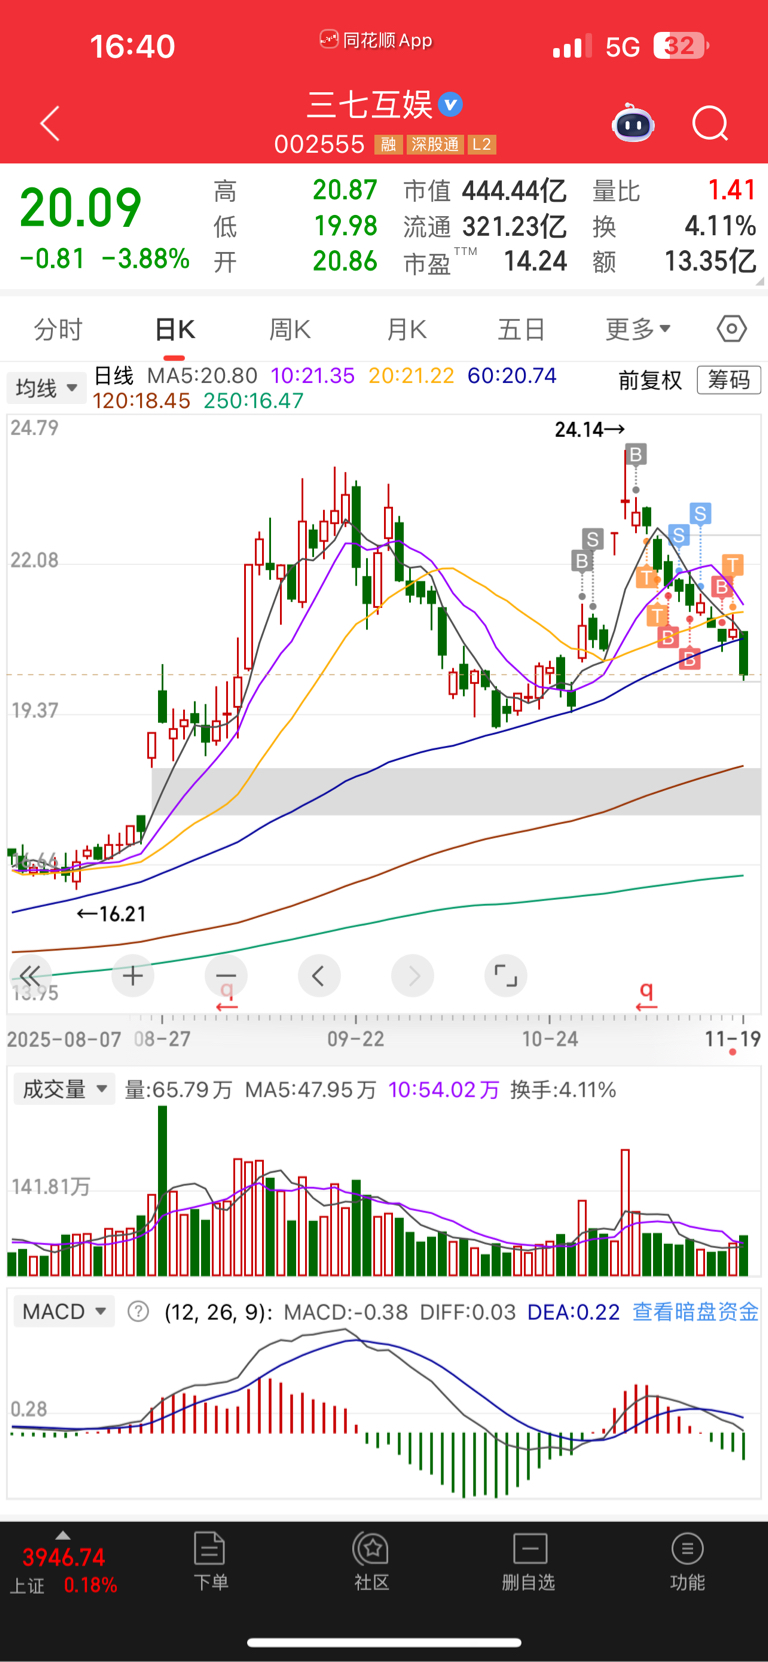Tap the 24.14 high price annotation
The image size is (768, 1662).
coord(590,429)
